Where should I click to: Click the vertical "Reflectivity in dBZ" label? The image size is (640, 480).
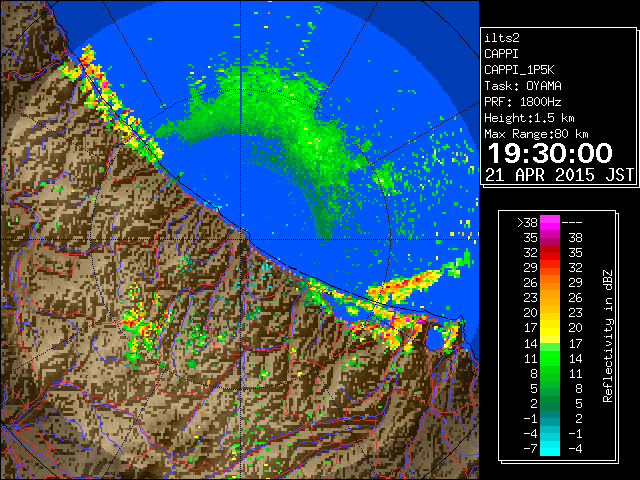[607, 336]
